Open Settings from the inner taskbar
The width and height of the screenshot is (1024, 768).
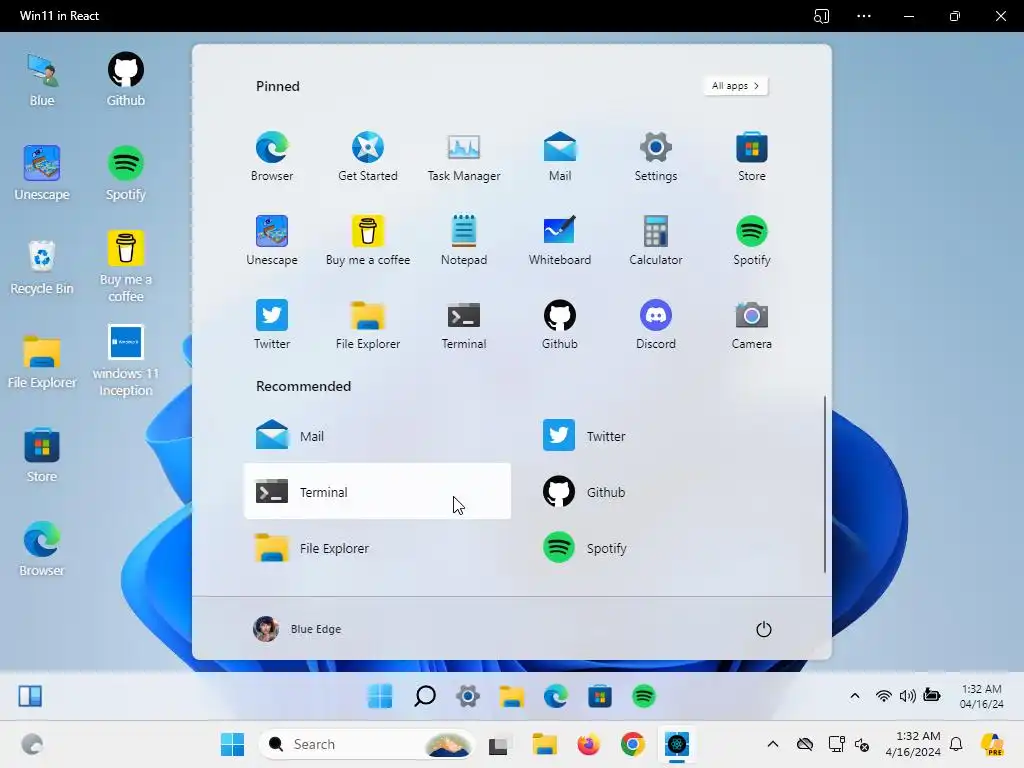coord(468,696)
